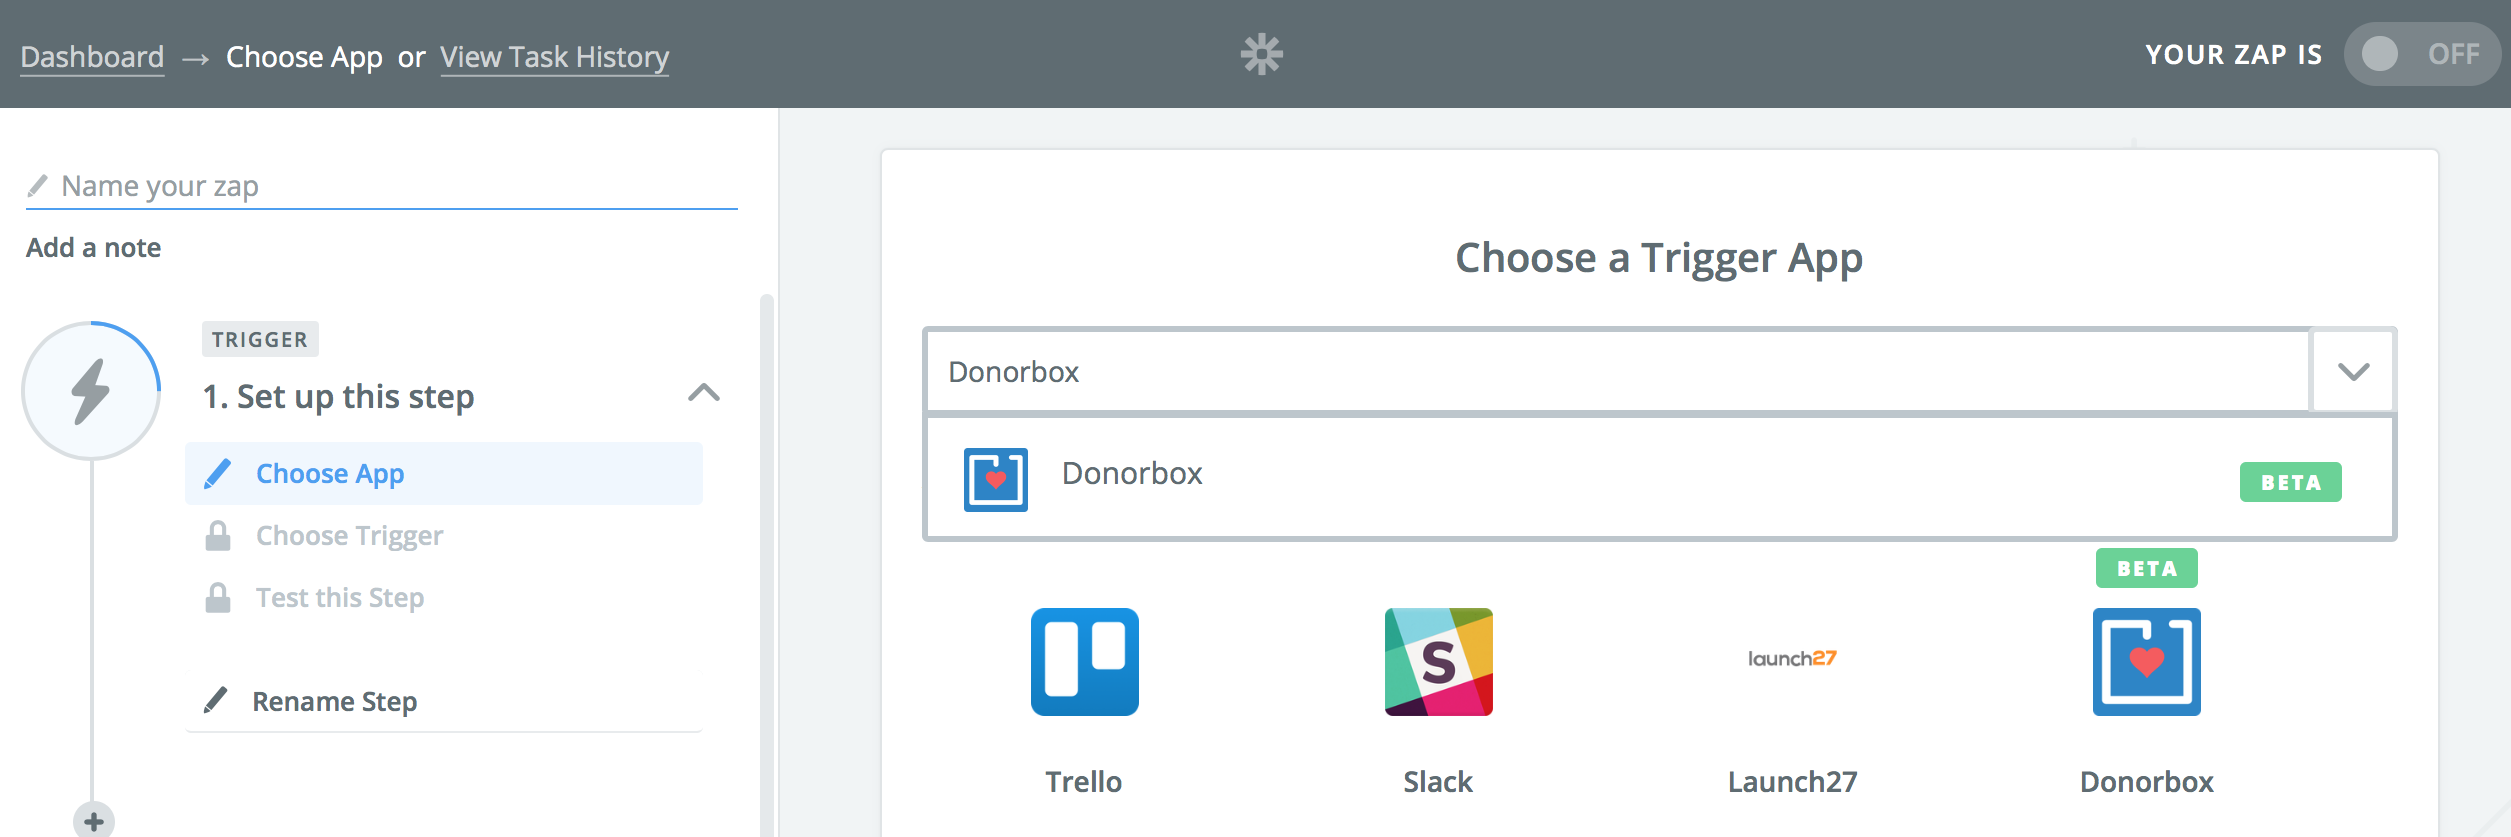Select the Slack app icon
This screenshot has width=2511, height=837.
pyautogui.click(x=1438, y=661)
